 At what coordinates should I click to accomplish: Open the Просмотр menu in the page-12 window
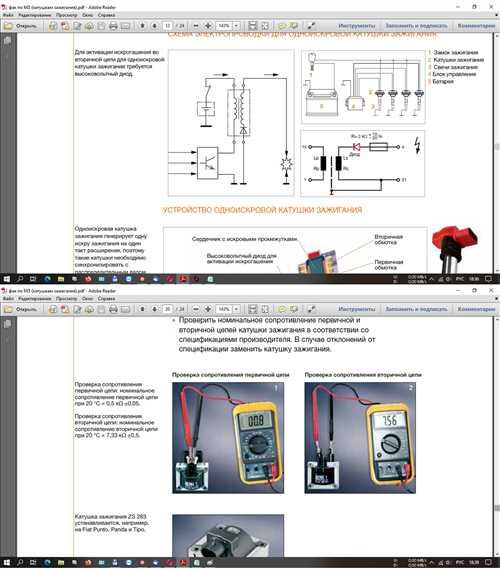[67, 15]
